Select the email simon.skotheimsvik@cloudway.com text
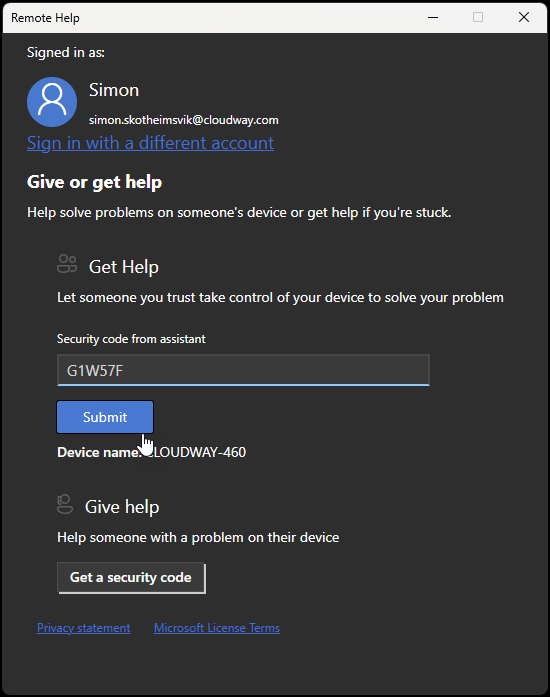Viewport: 550px width, 697px height. click(x=184, y=120)
